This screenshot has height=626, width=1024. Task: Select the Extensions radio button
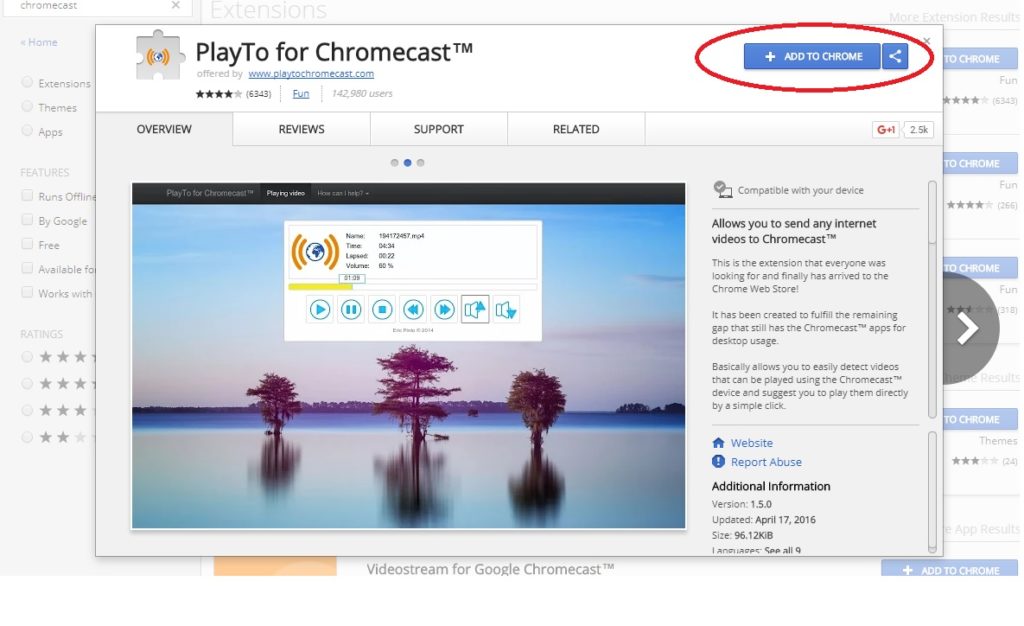pos(27,82)
